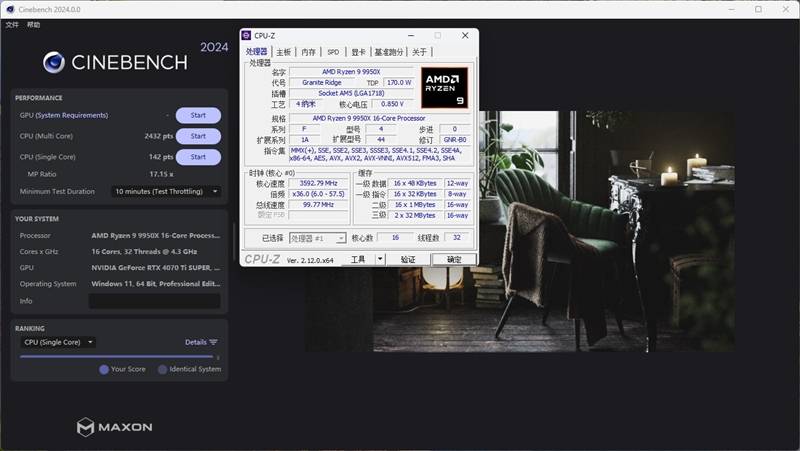Click the 99.77 MHz bus speed value
This screenshot has height=451, width=800.
pyautogui.click(x=318, y=205)
